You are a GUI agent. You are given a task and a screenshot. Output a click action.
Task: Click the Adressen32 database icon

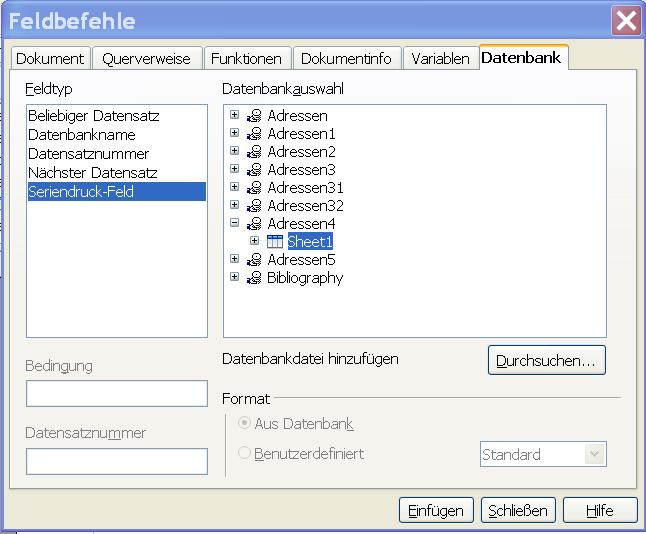(x=254, y=206)
